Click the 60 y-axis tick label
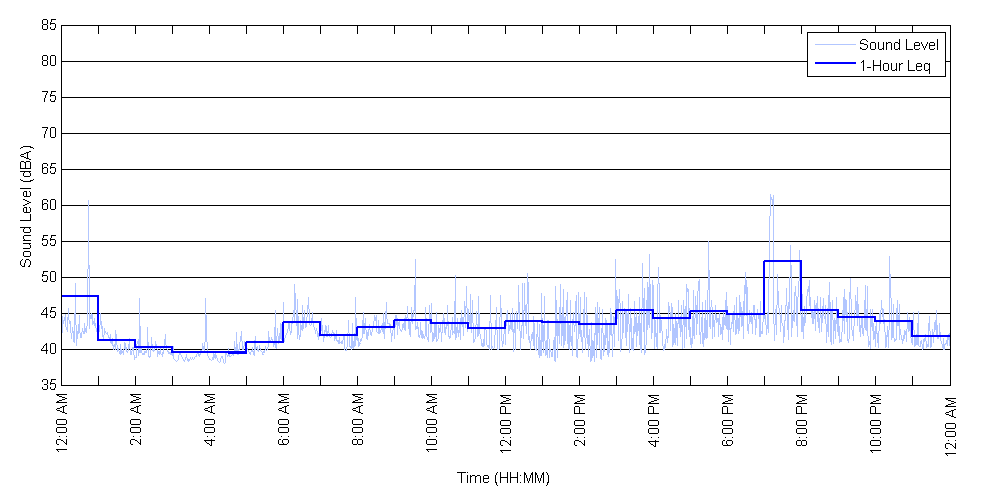The image size is (1000, 500). (x=47, y=205)
